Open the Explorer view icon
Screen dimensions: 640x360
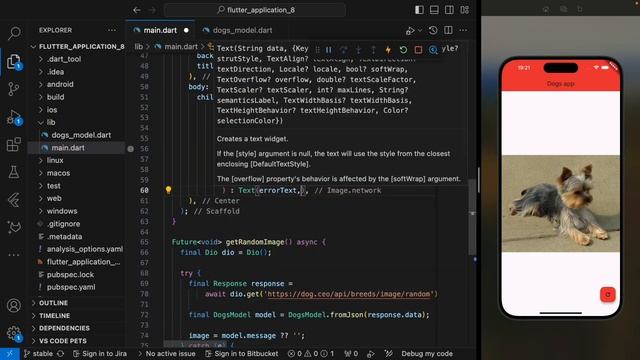pos(14,62)
